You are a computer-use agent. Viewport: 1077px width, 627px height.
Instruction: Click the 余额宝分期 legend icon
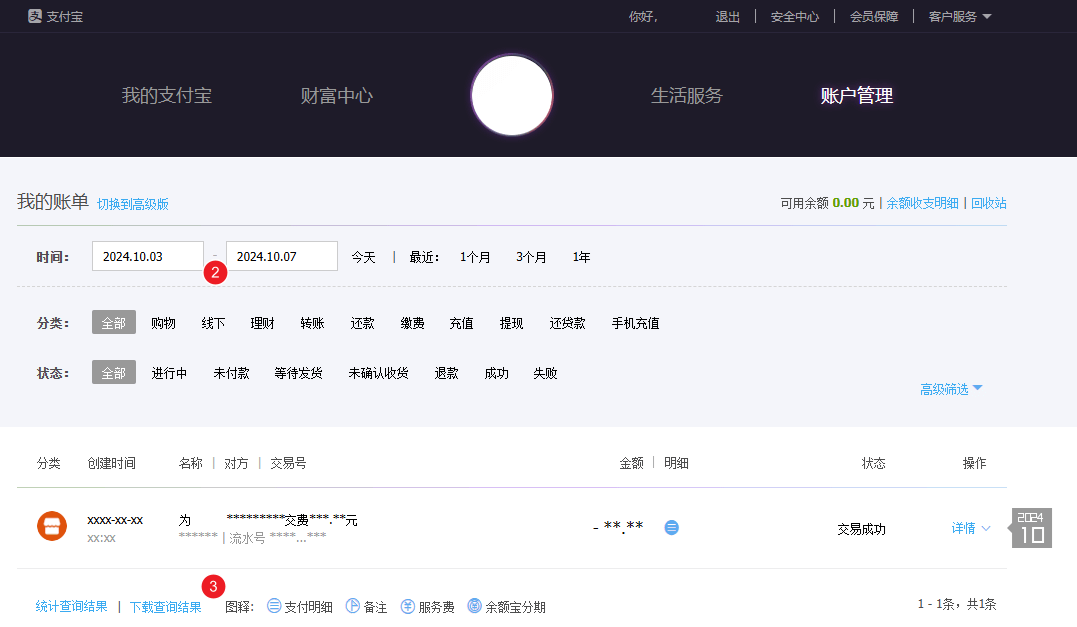pos(474,606)
